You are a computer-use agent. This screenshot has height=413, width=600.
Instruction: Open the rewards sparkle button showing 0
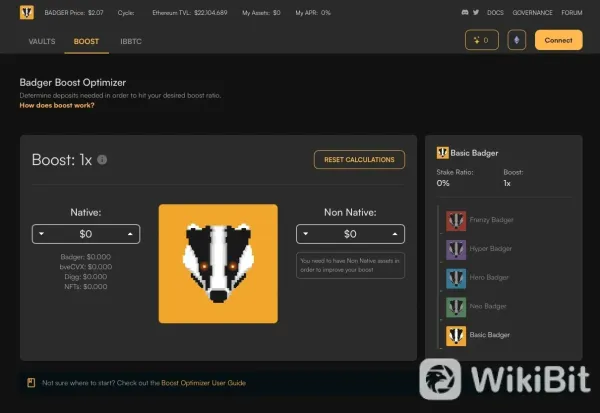pos(482,40)
